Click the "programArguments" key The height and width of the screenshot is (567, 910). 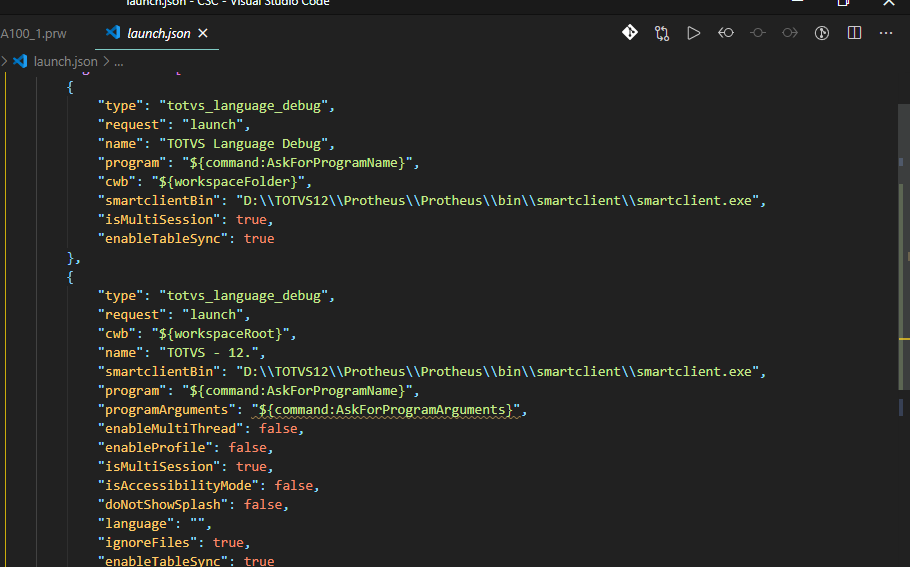pyautogui.click(x=167, y=410)
